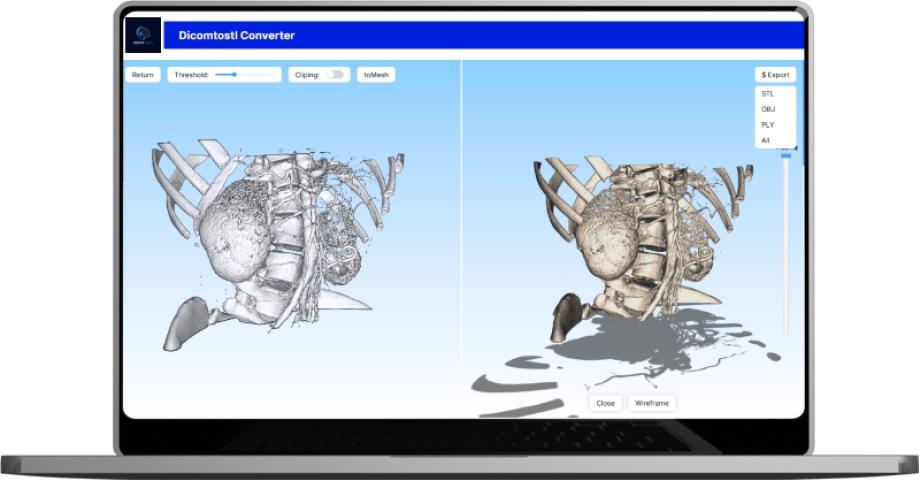
Task: Click the vertical slider's top handle
Action: 786,155
